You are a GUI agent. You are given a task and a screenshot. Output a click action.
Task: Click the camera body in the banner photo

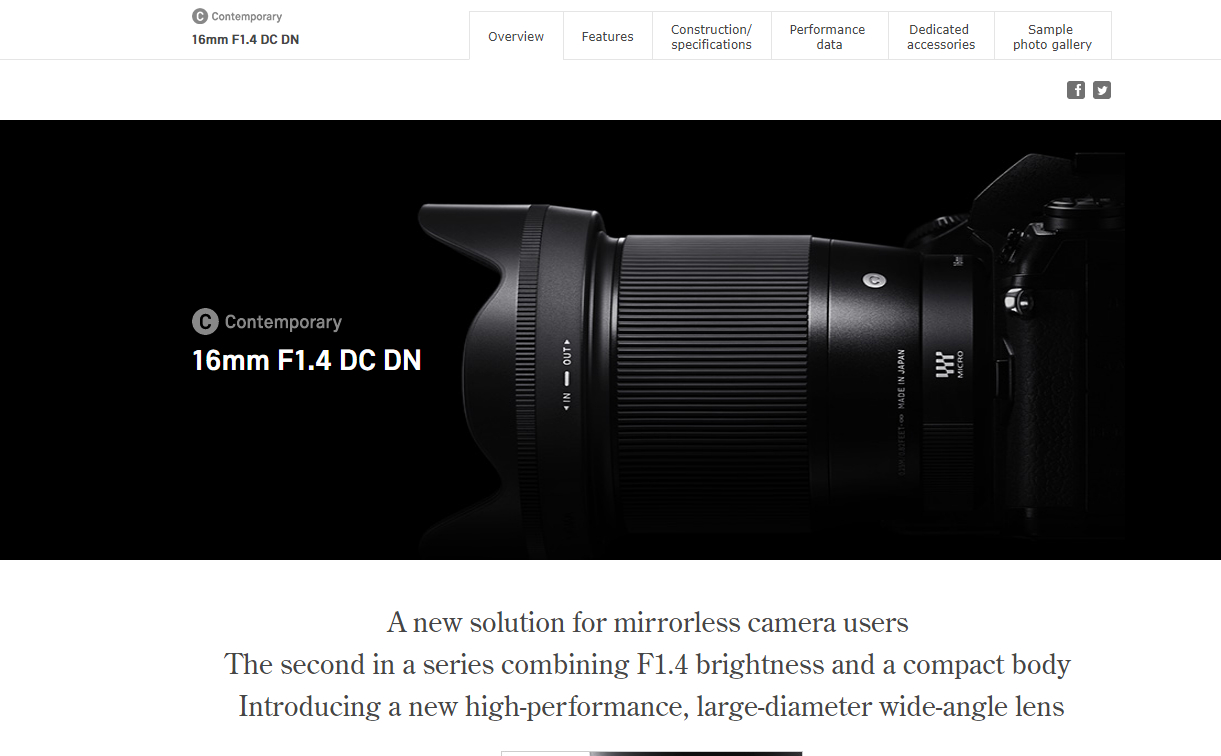click(x=1050, y=340)
